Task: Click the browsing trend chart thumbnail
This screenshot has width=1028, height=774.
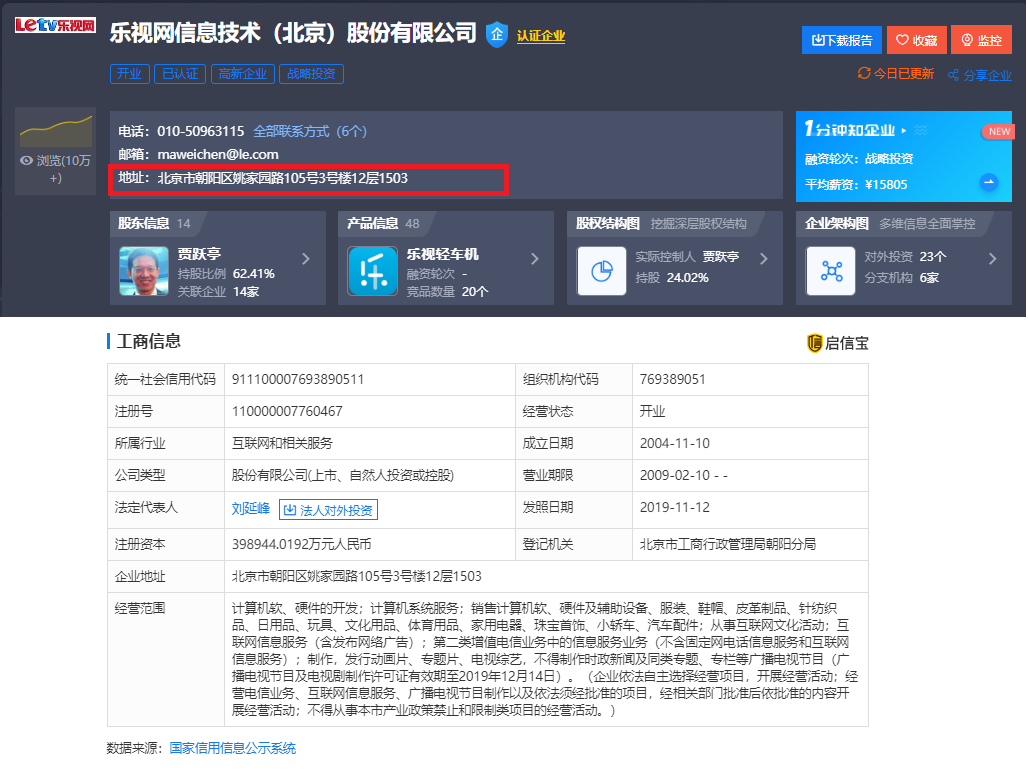Action: tap(56, 131)
